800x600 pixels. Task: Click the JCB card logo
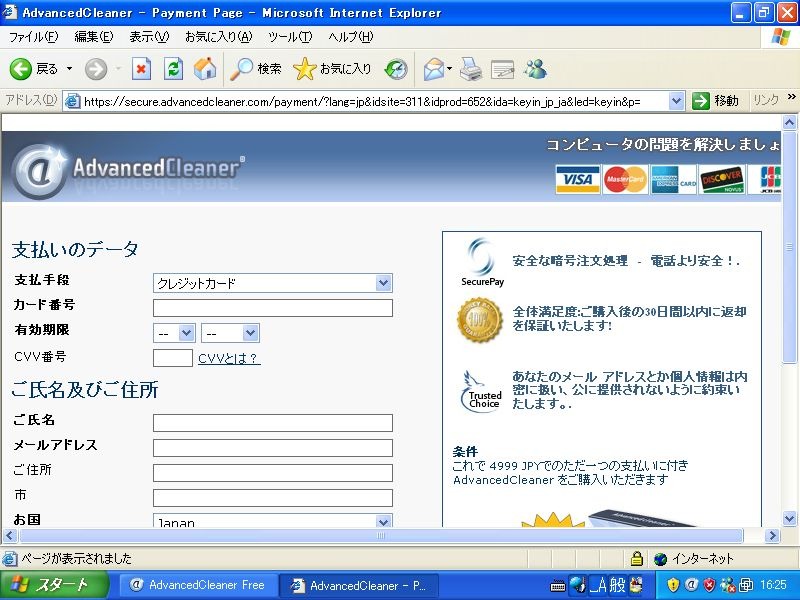(x=765, y=179)
